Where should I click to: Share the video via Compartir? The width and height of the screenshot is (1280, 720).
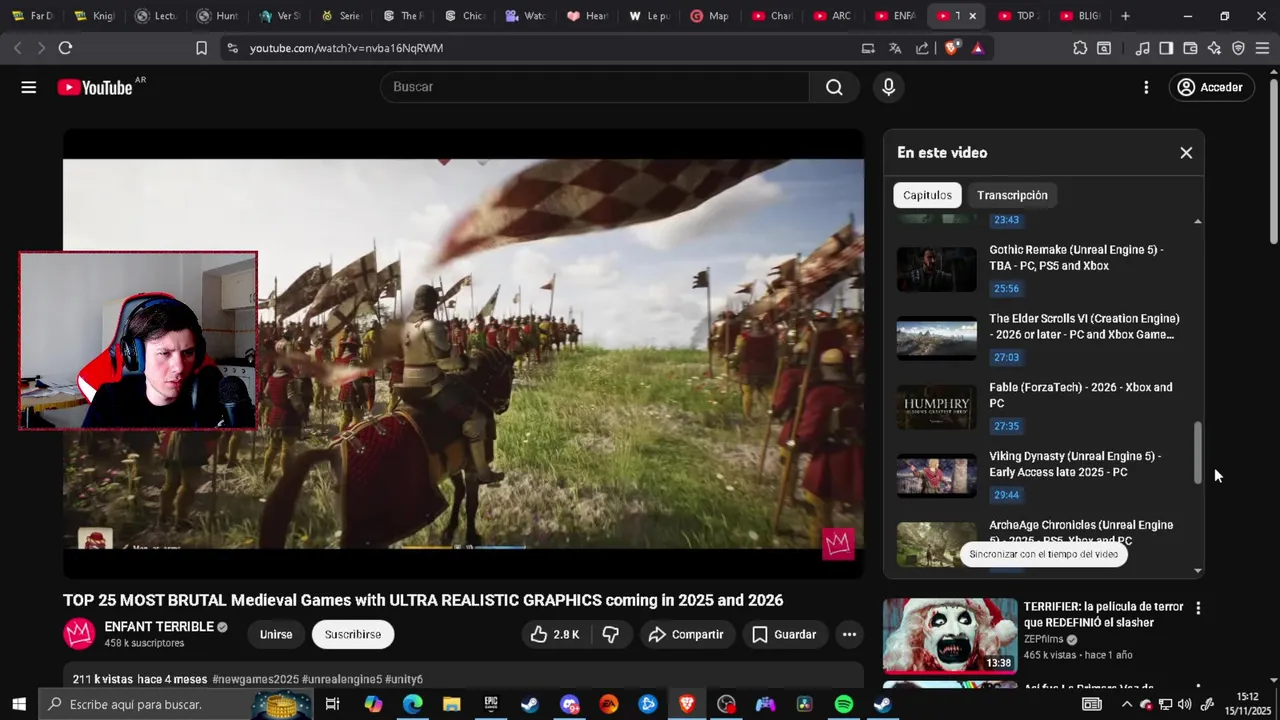tap(686, 634)
